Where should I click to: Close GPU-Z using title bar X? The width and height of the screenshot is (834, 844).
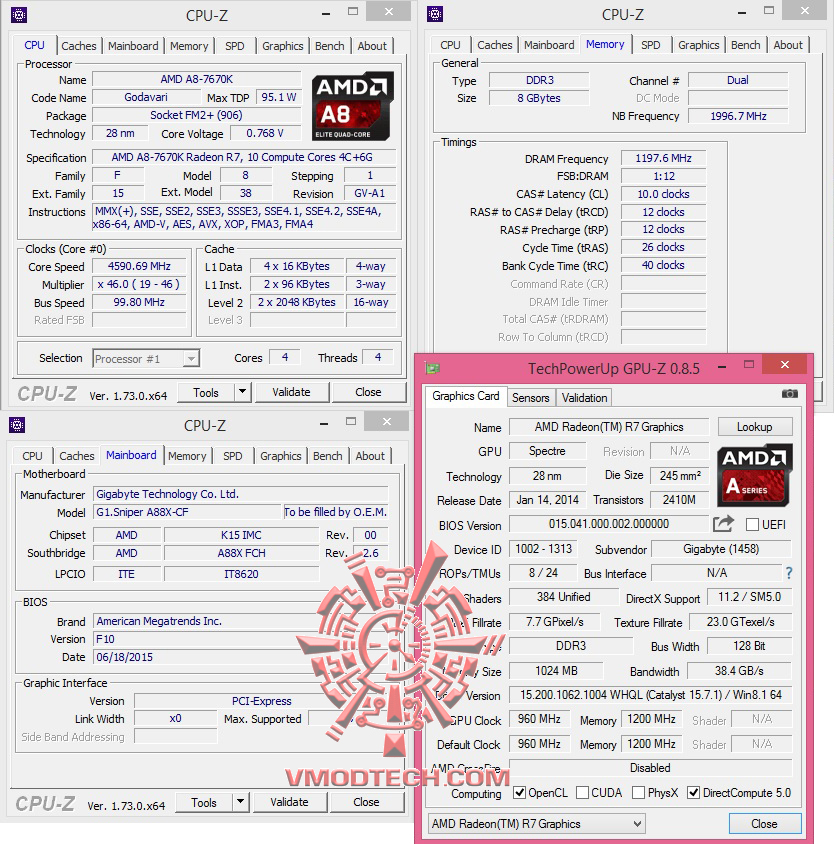(785, 364)
